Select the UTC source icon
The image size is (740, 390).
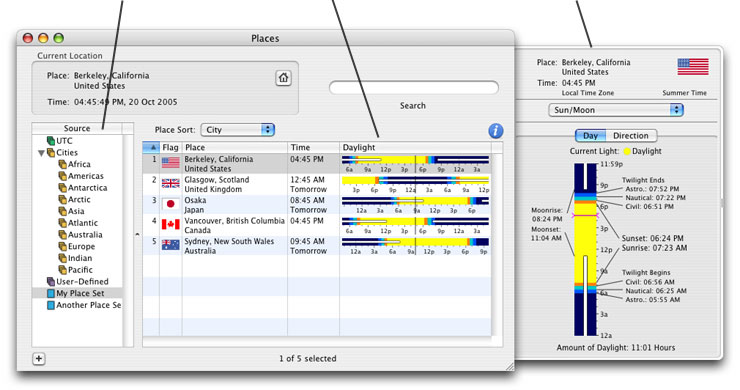(51, 141)
